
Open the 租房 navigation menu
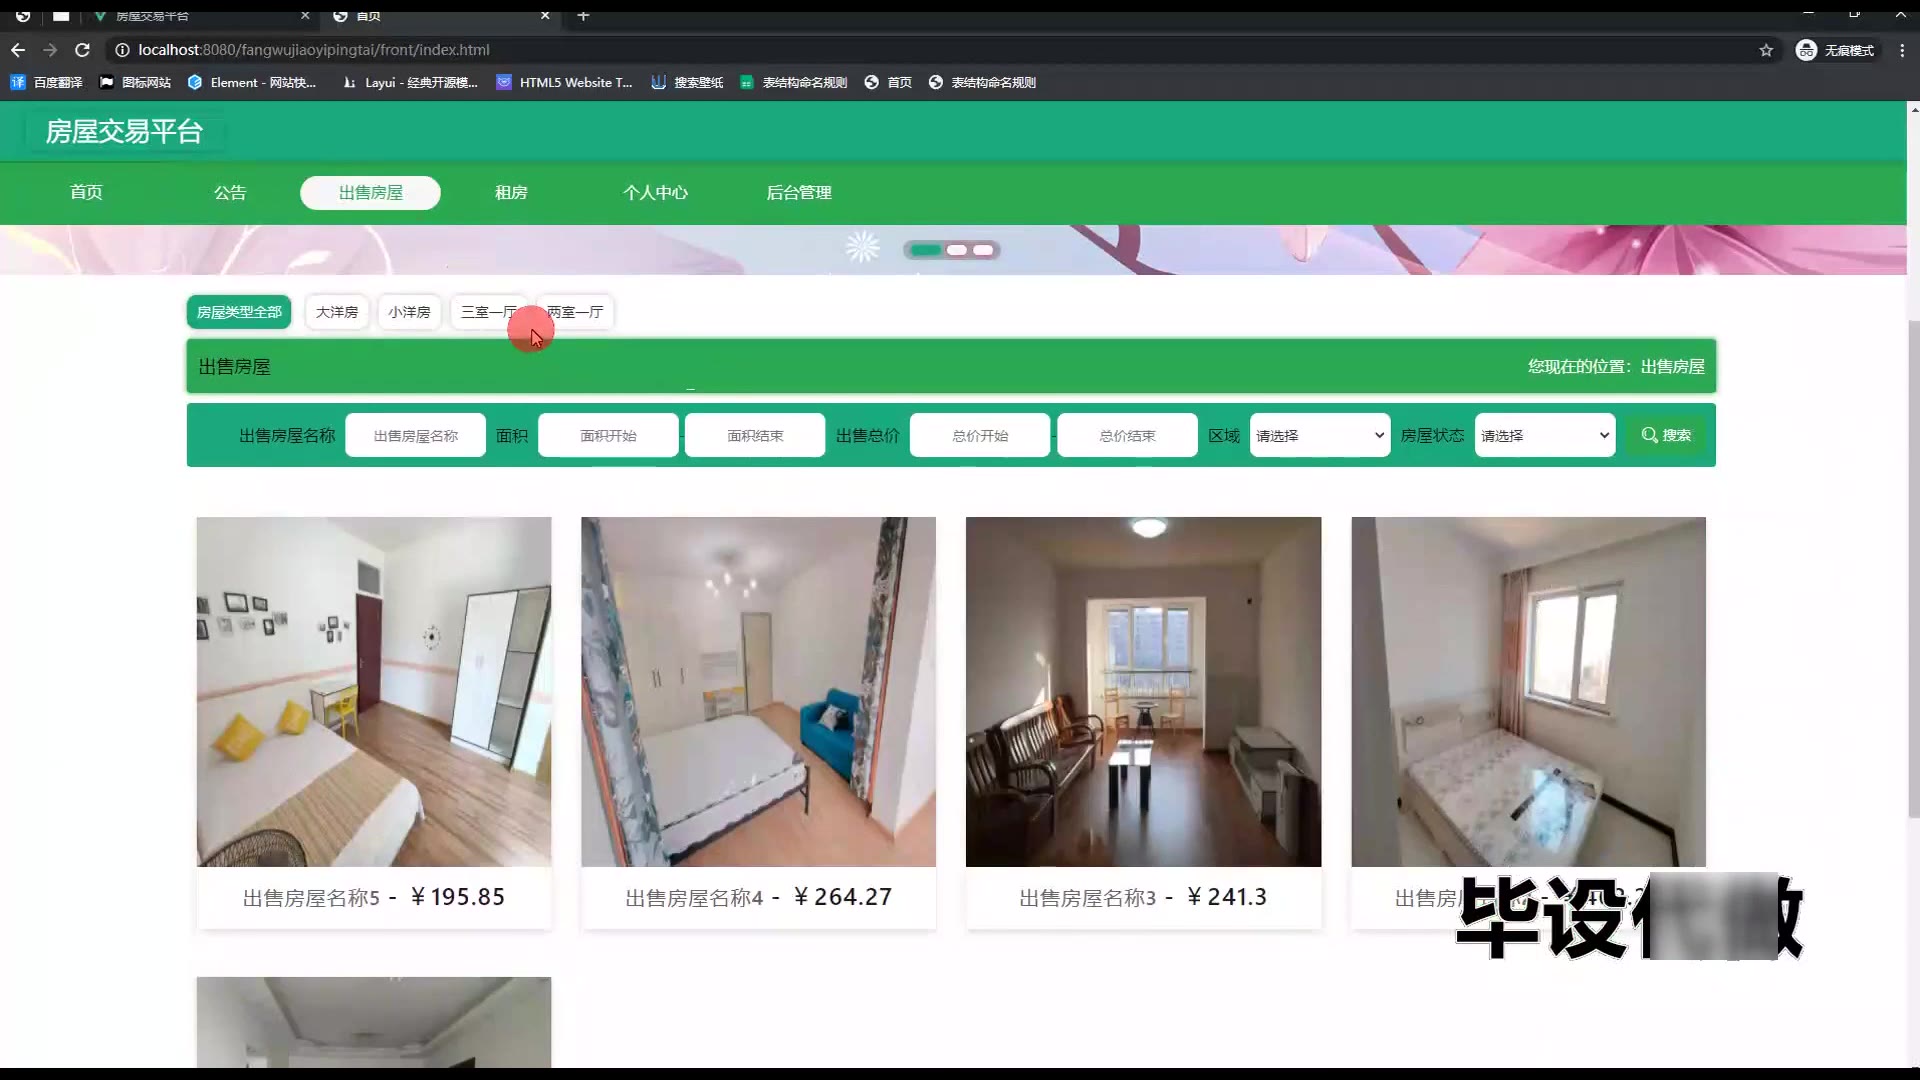[511, 193]
